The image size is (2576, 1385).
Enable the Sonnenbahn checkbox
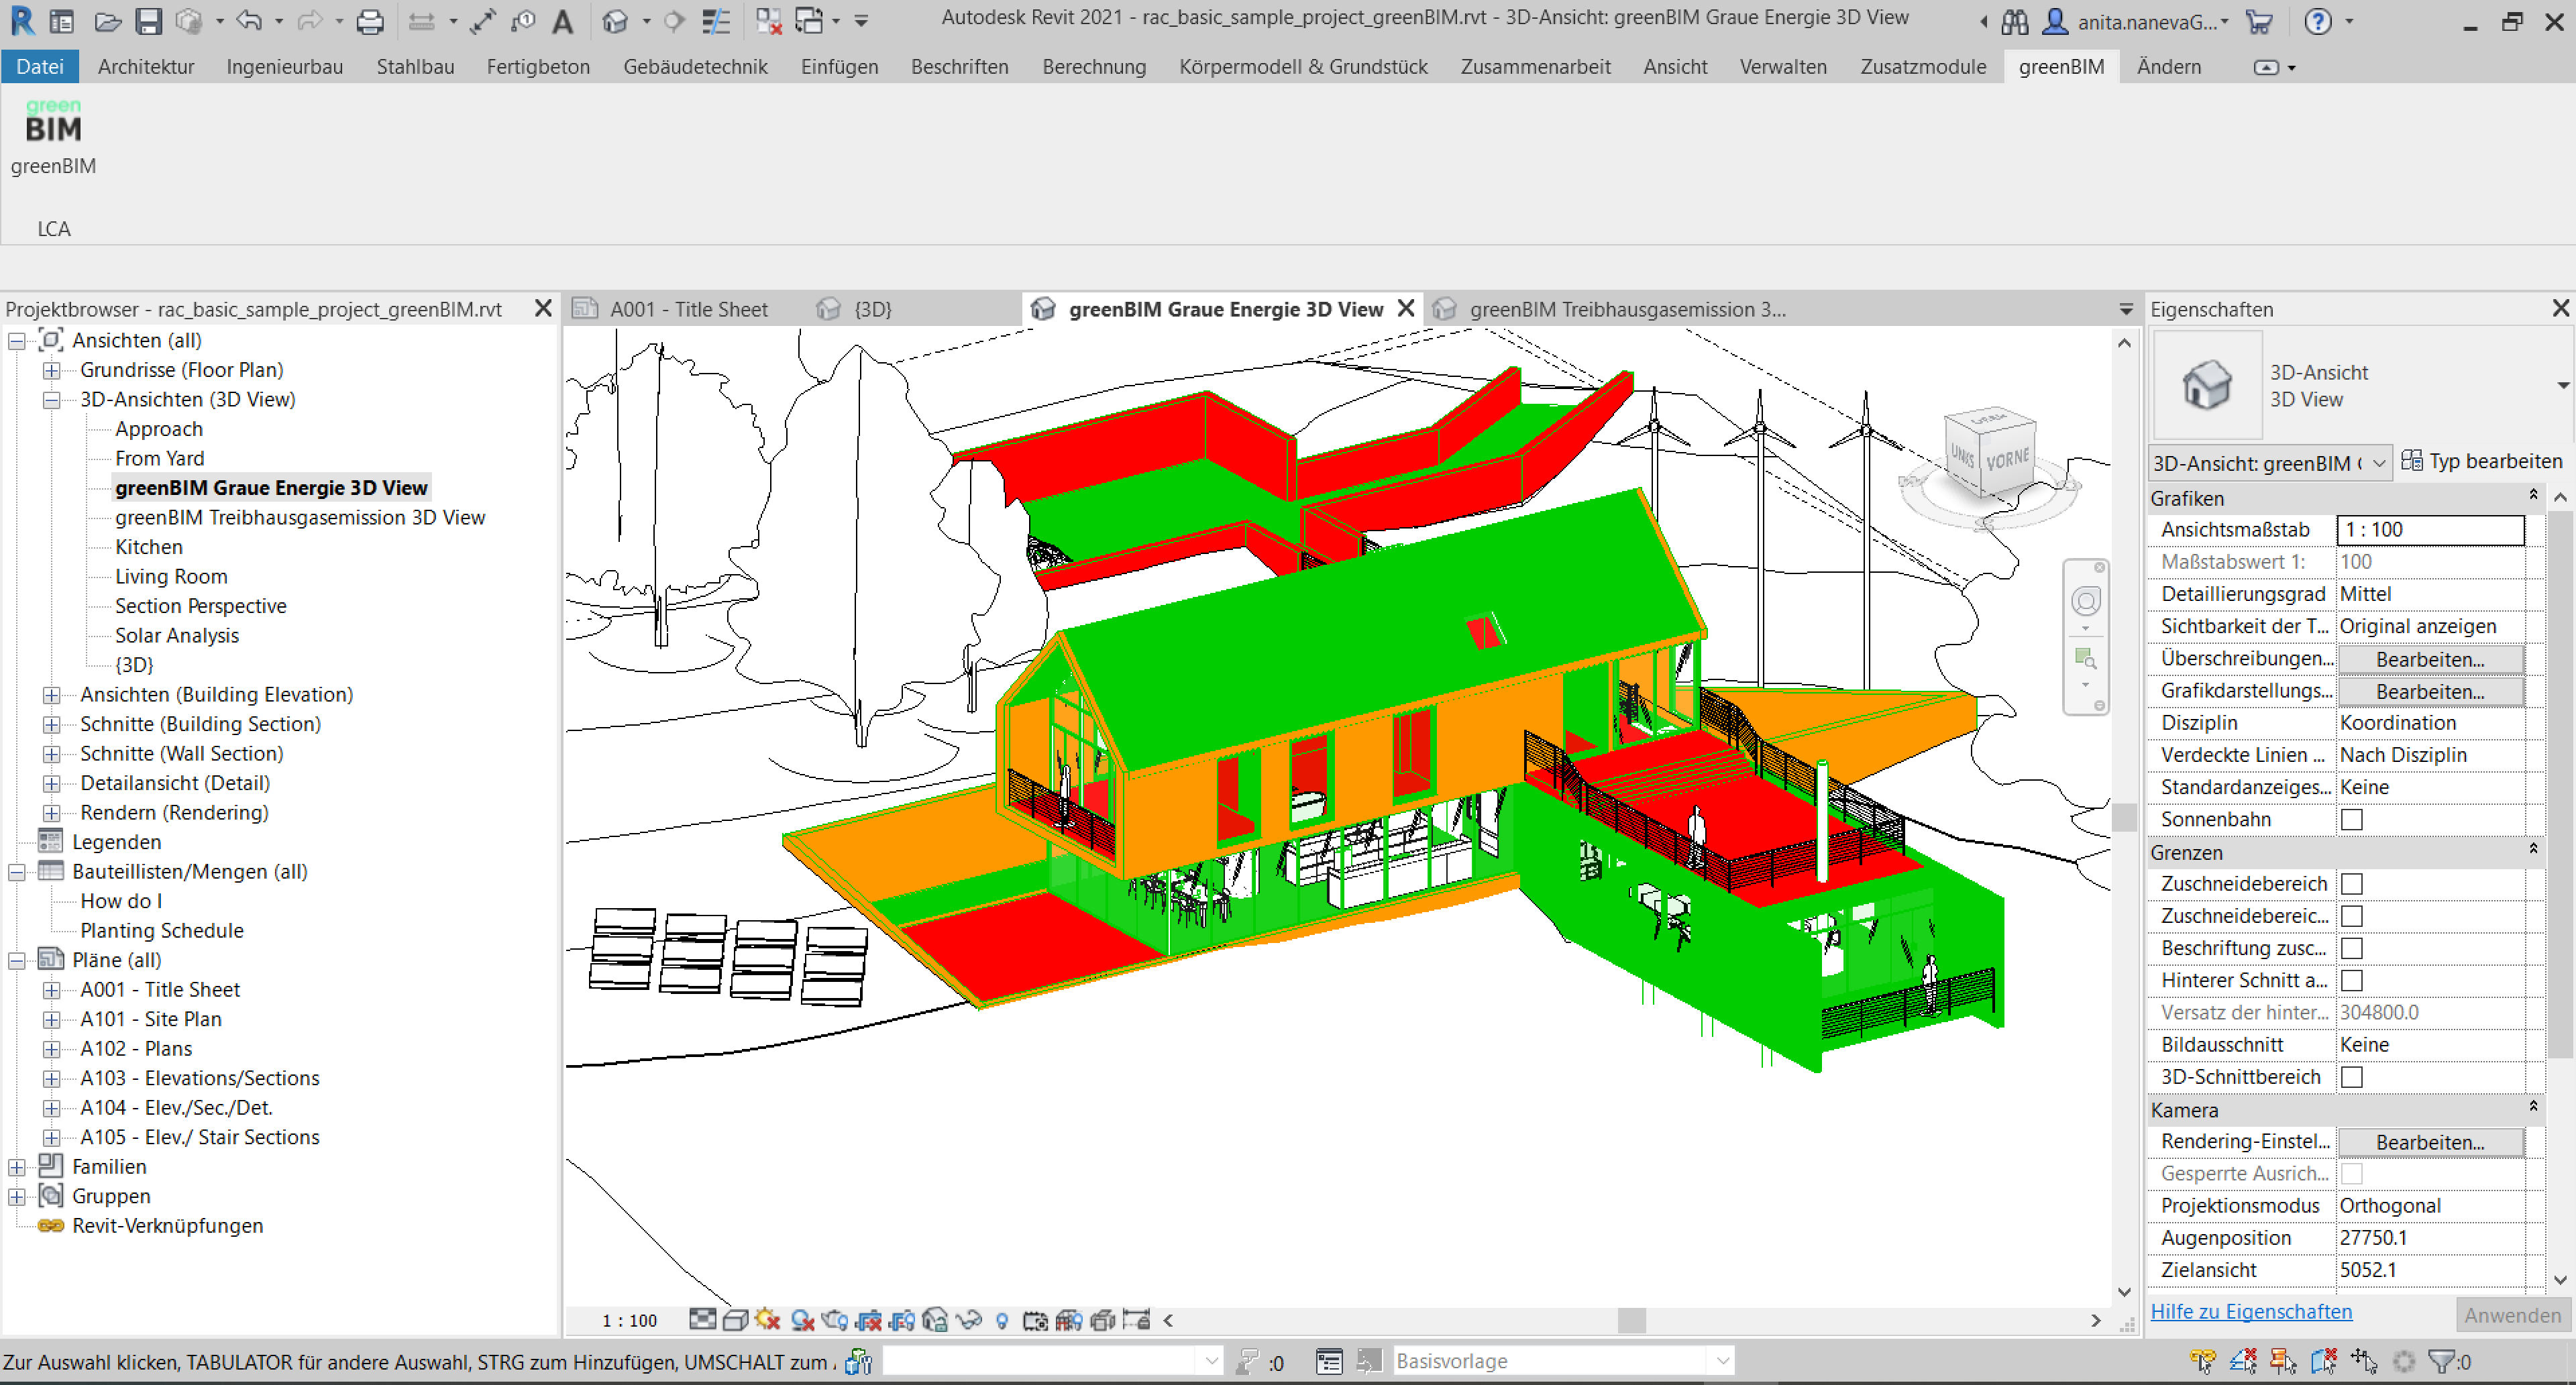click(x=2351, y=819)
